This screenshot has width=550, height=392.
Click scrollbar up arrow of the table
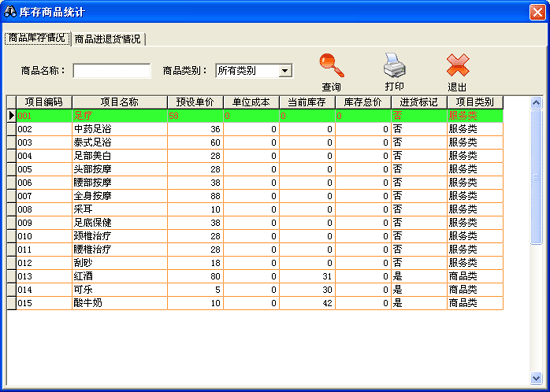[536, 103]
